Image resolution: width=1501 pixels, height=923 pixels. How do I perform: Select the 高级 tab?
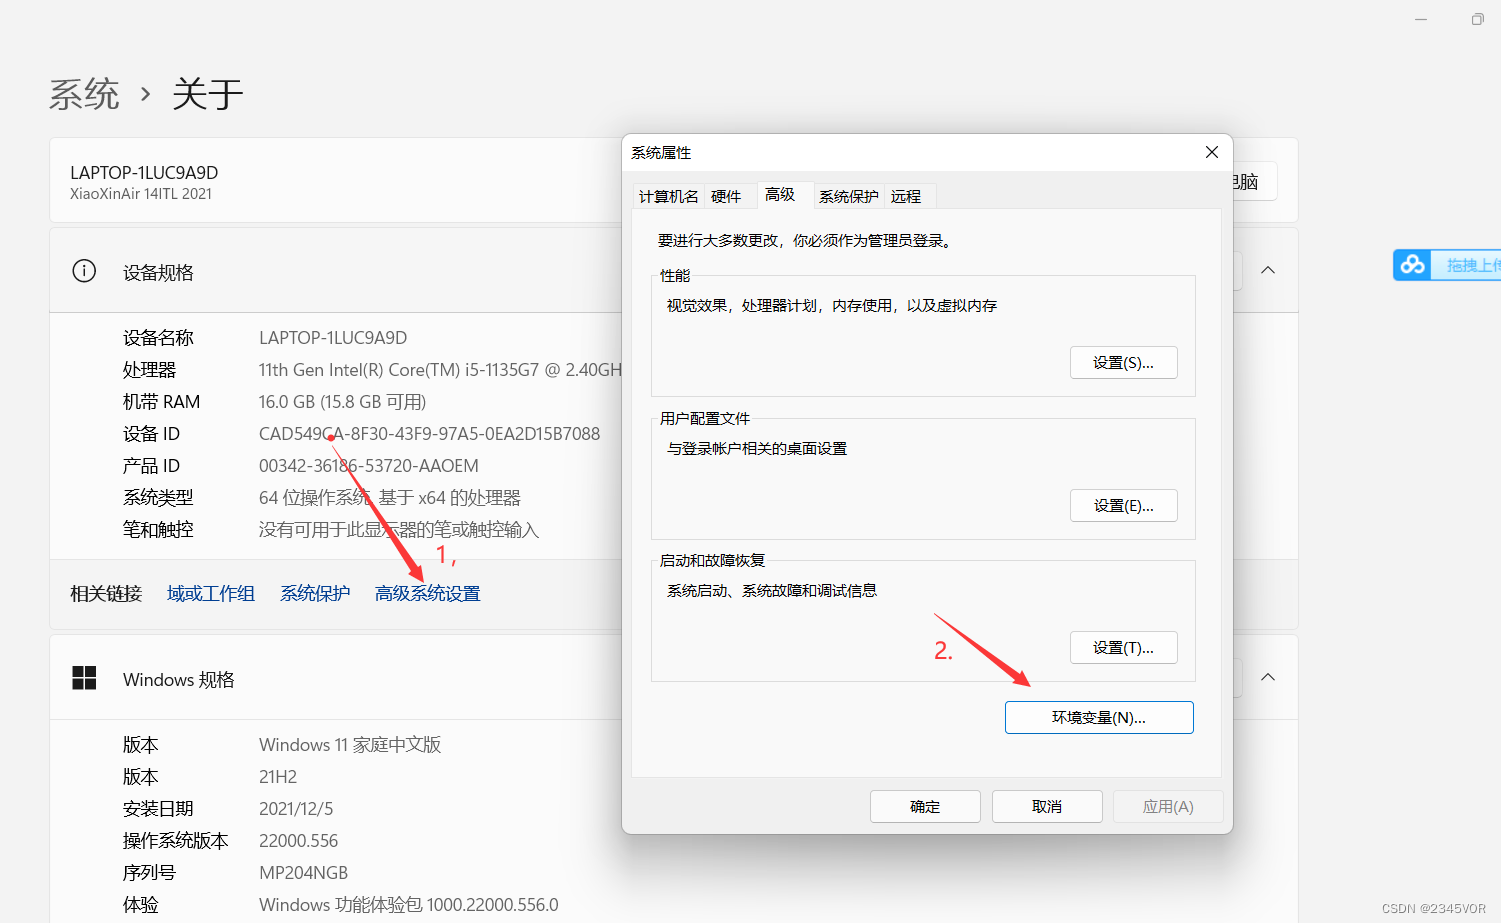(780, 194)
